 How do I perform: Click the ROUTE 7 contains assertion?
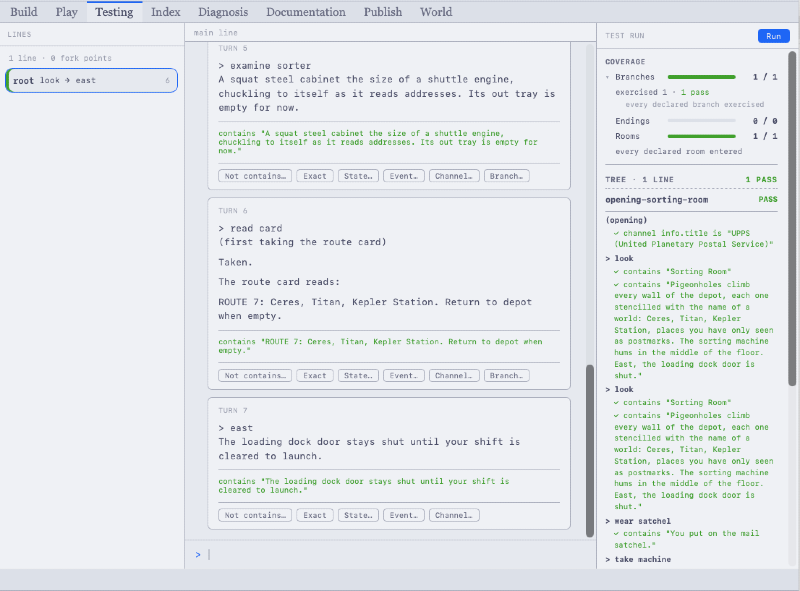pos(380,346)
